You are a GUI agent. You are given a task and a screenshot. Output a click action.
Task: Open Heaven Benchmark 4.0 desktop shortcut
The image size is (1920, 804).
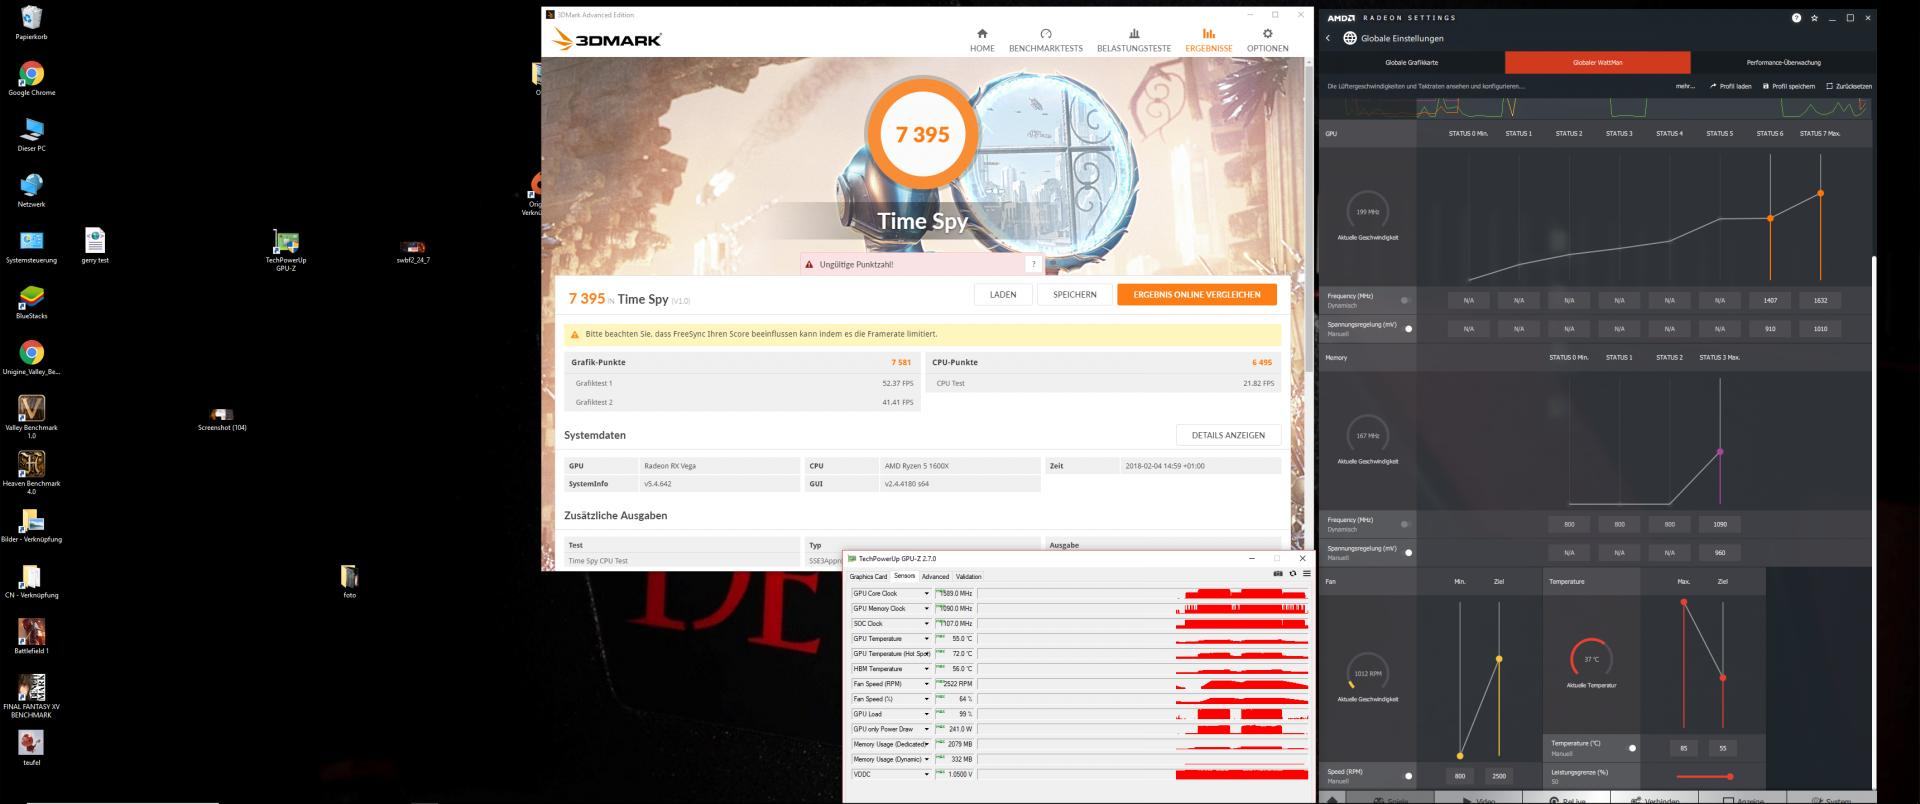coord(31,472)
